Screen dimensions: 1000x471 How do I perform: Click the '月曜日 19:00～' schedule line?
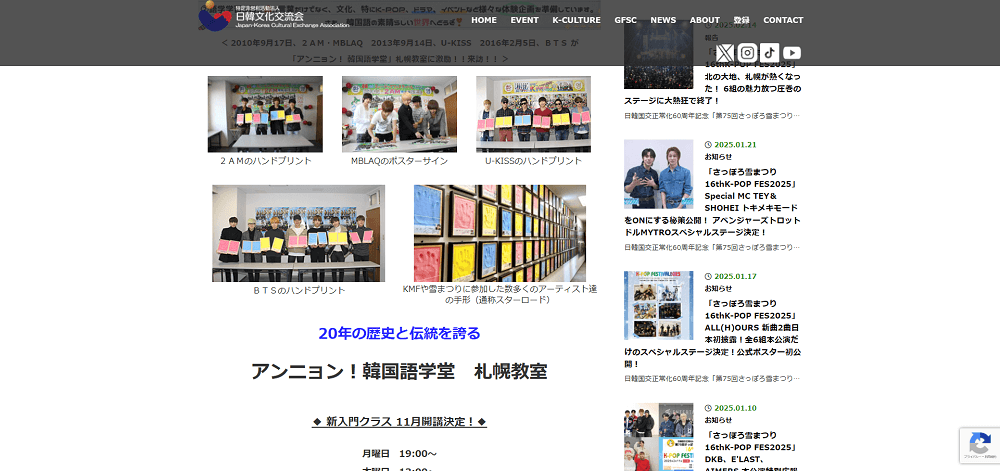399,454
